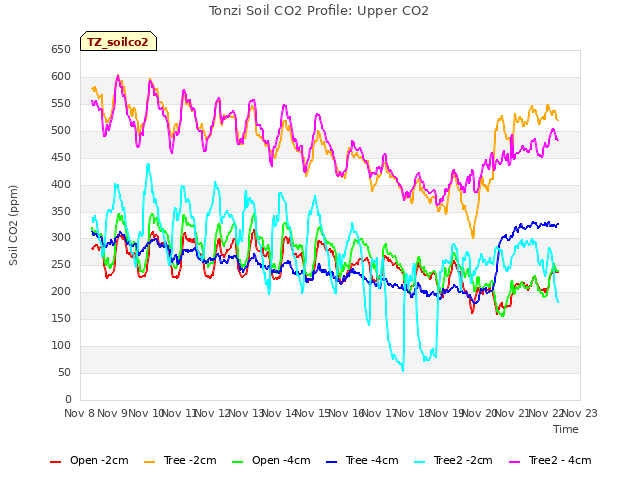Click the Time axis label
The width and height of the screenshot is (640, 480).
(x=566, y=429)
